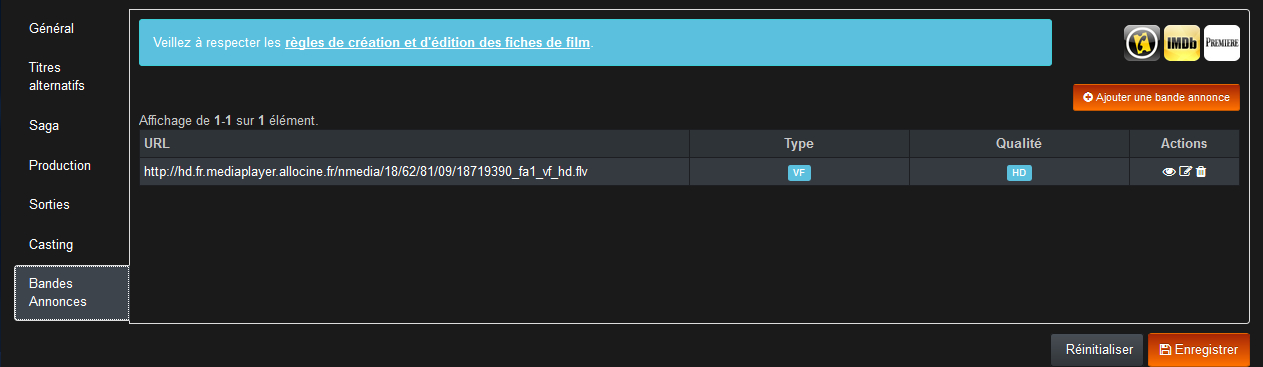The height and width of the screenshot is (367, 1263).
Task: Click the trailer URL in the table
Action: click(366, 172)
